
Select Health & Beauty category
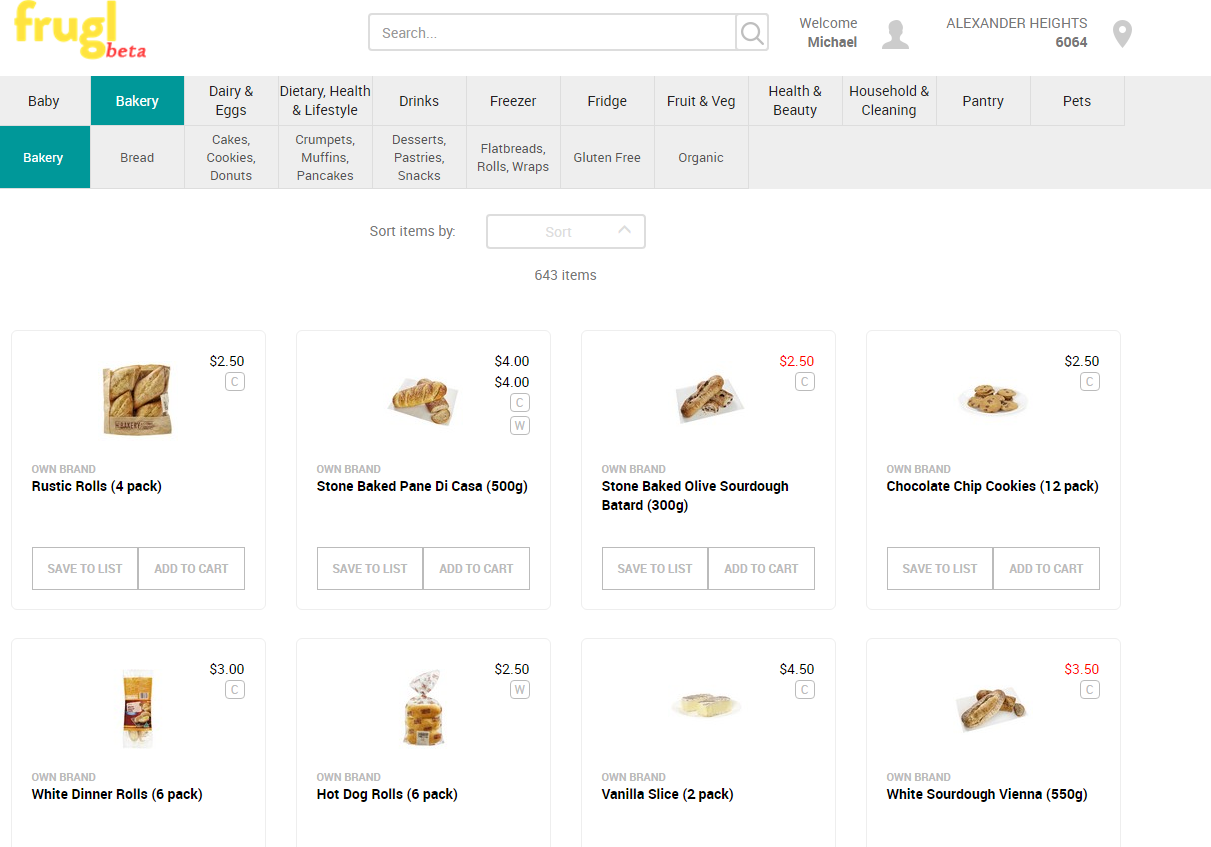795,101
